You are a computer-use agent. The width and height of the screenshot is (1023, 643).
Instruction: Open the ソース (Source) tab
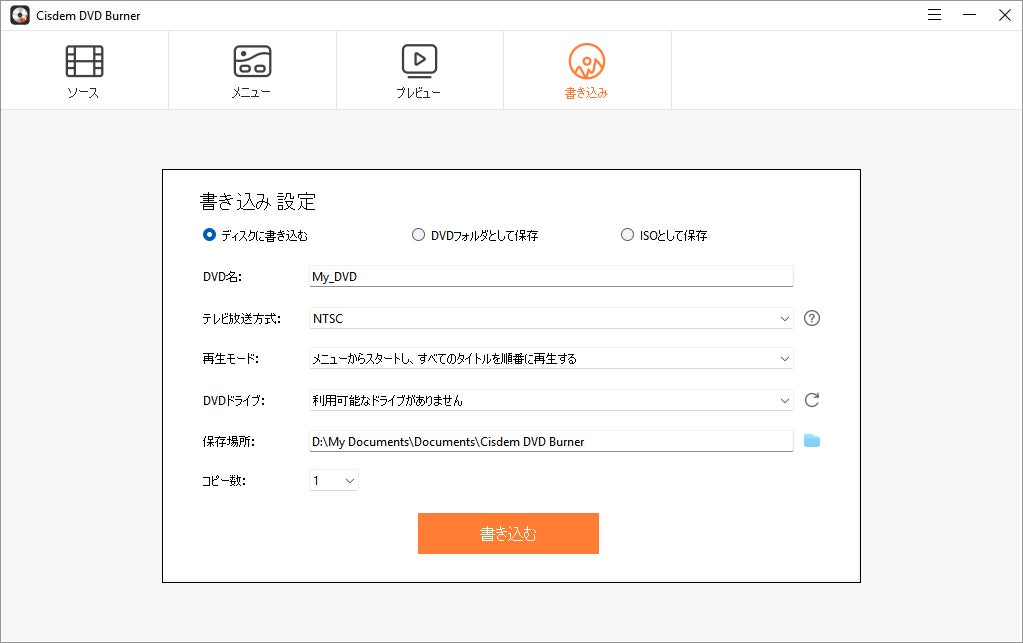pos(84,70)
